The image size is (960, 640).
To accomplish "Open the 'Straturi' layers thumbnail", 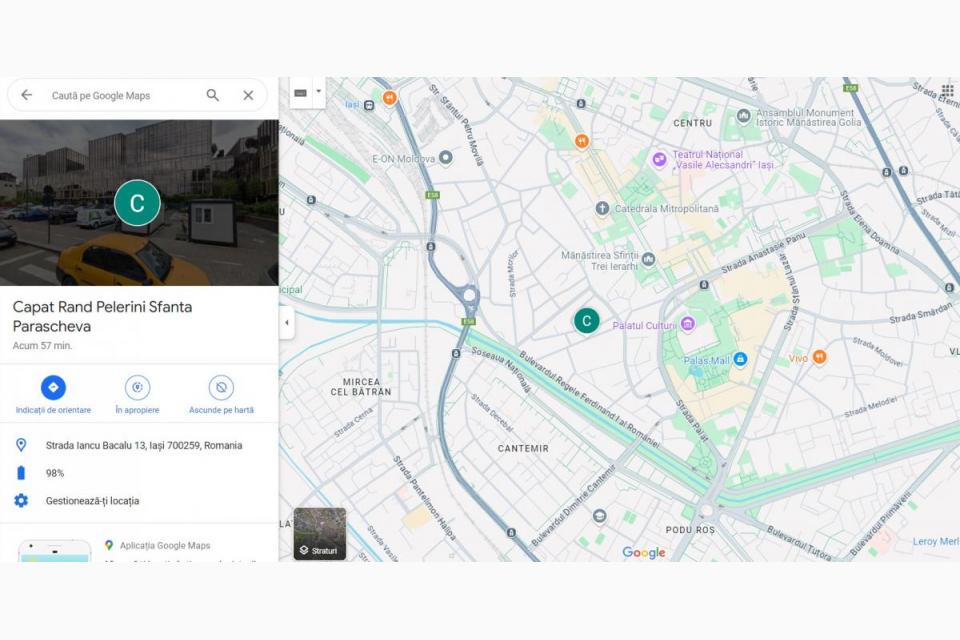I will (320, 533).
